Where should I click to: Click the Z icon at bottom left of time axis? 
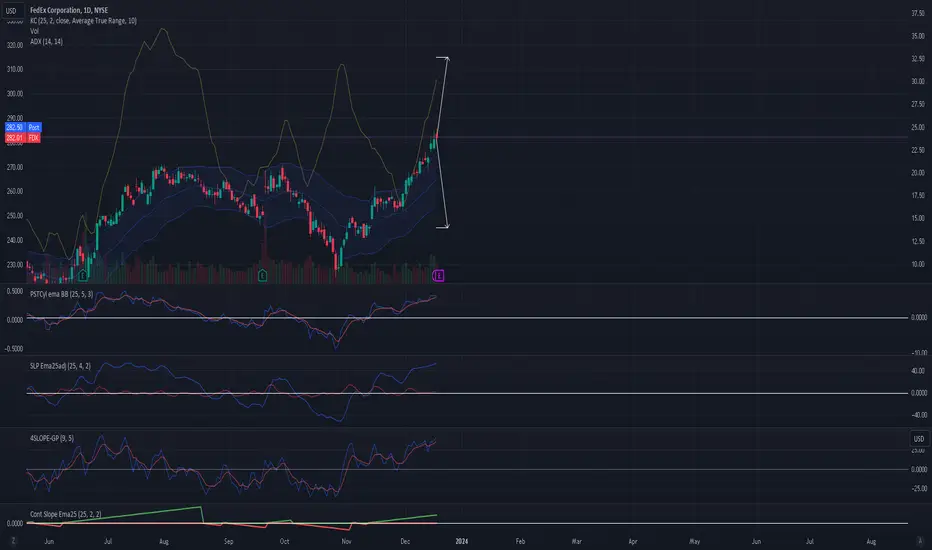tap(13, 540)
